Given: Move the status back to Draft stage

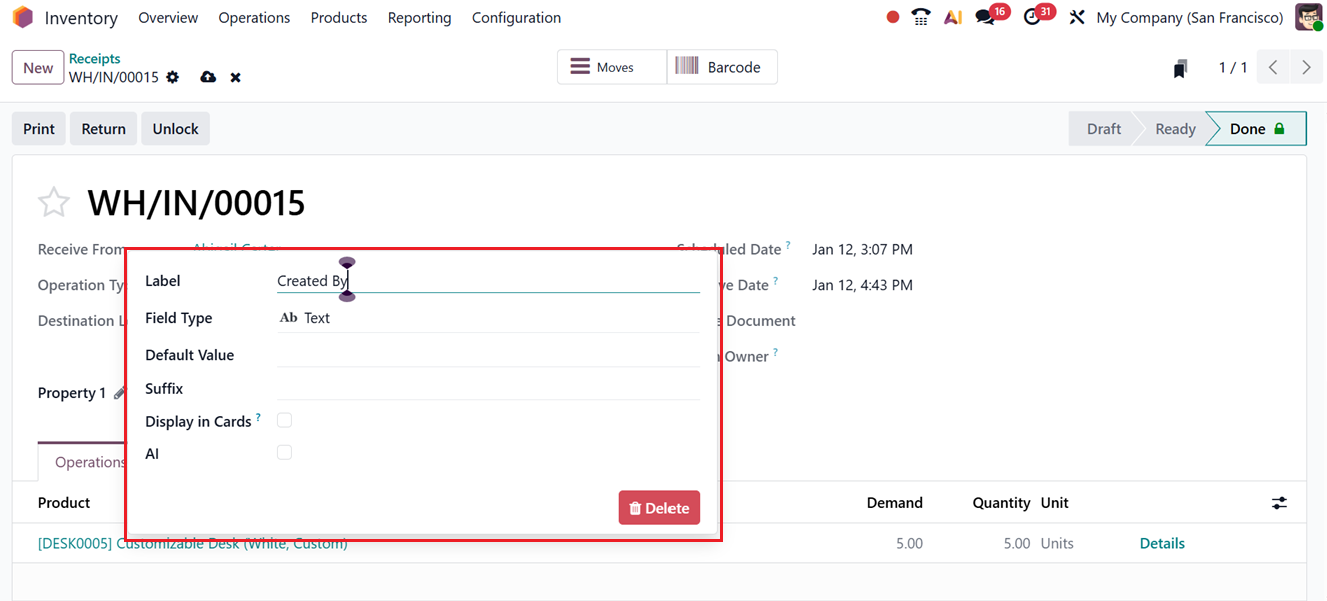Looking at the screenshot, I should [x=1102, y=128].
